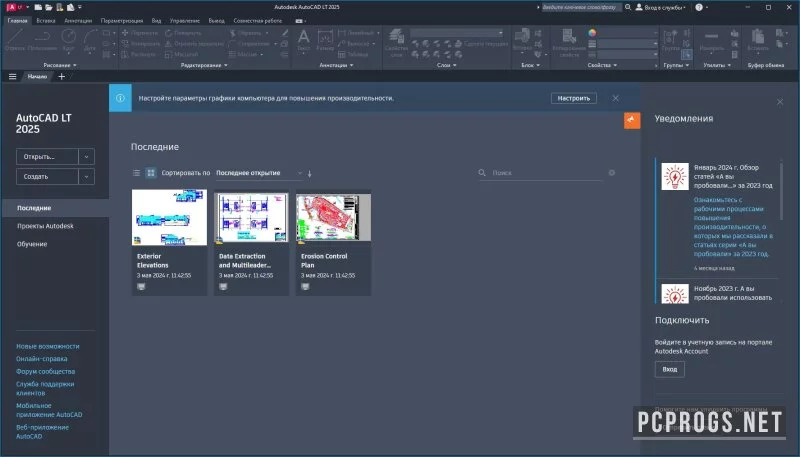Switch recent files to list view

coord(136,173)
